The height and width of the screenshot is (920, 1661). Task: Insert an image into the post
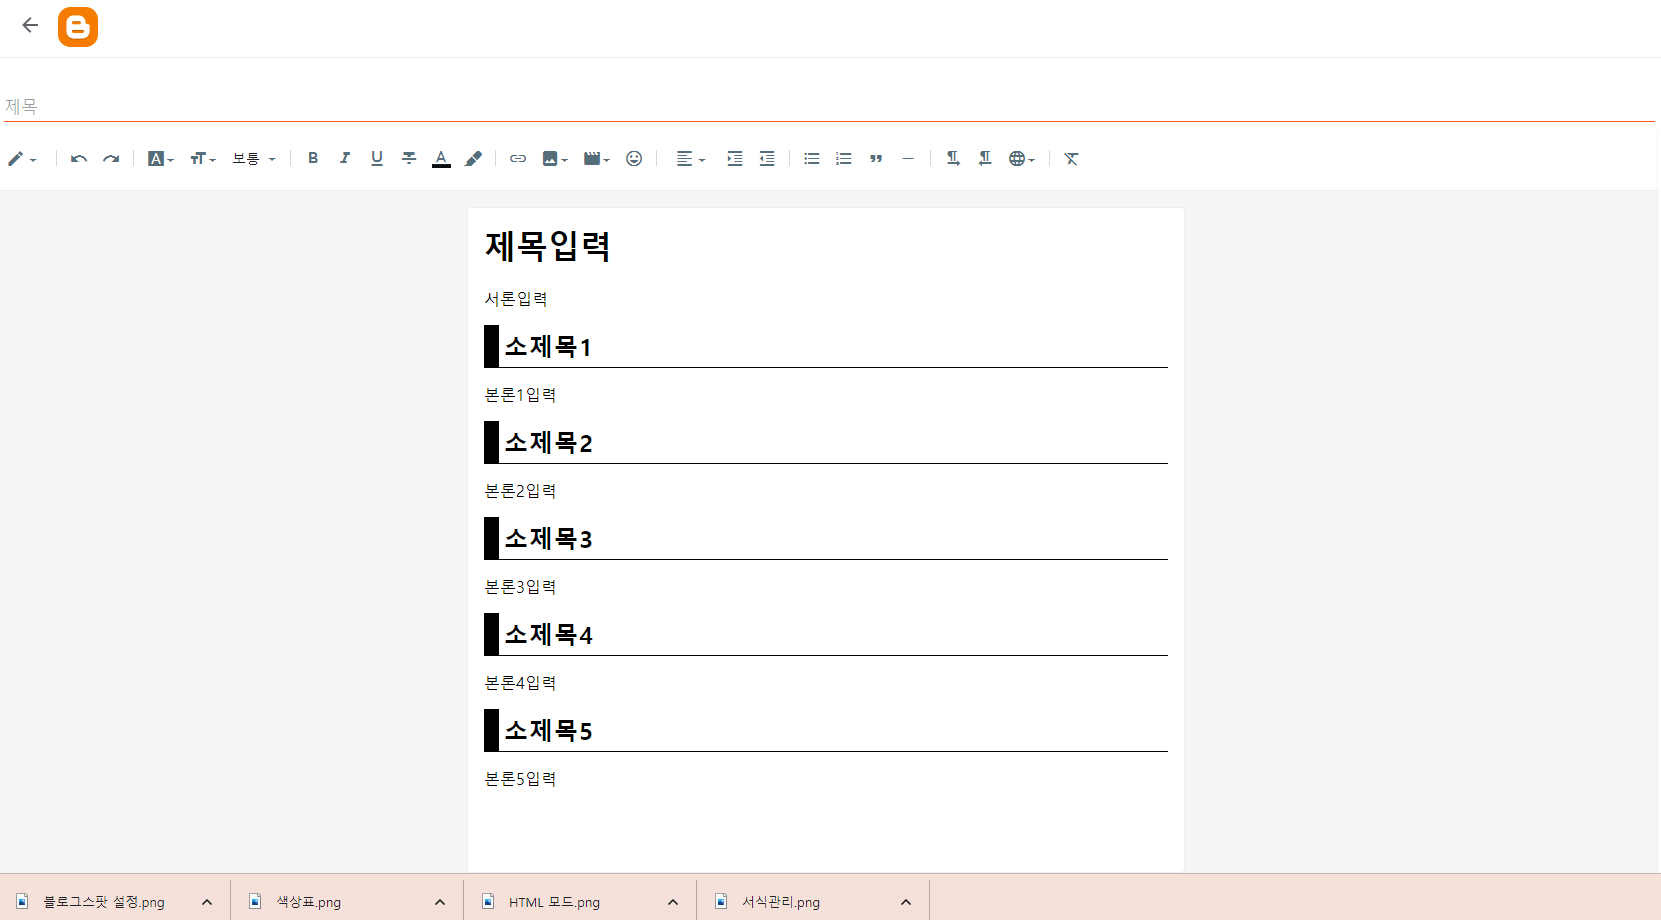pyautogui.click(x=551, y=158)
